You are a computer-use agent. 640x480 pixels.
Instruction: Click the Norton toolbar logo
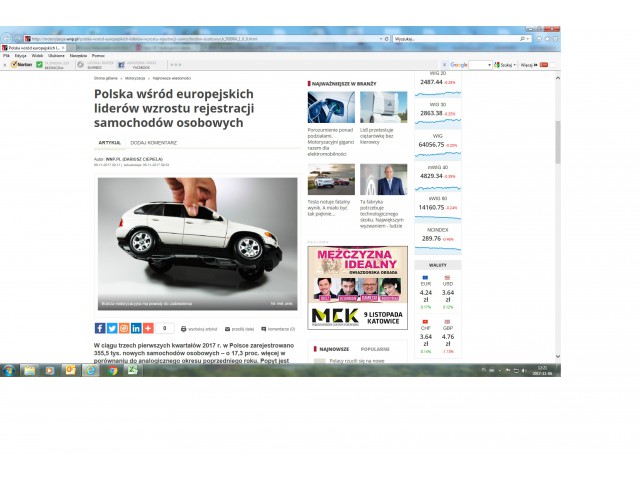18,64
